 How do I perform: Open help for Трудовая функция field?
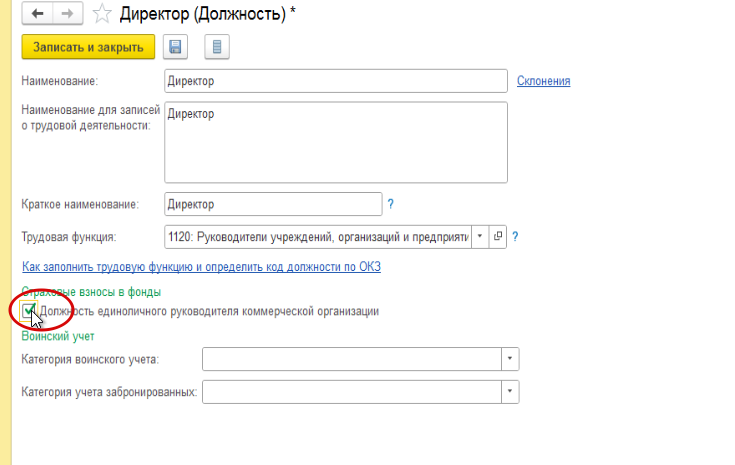(515, 237)
